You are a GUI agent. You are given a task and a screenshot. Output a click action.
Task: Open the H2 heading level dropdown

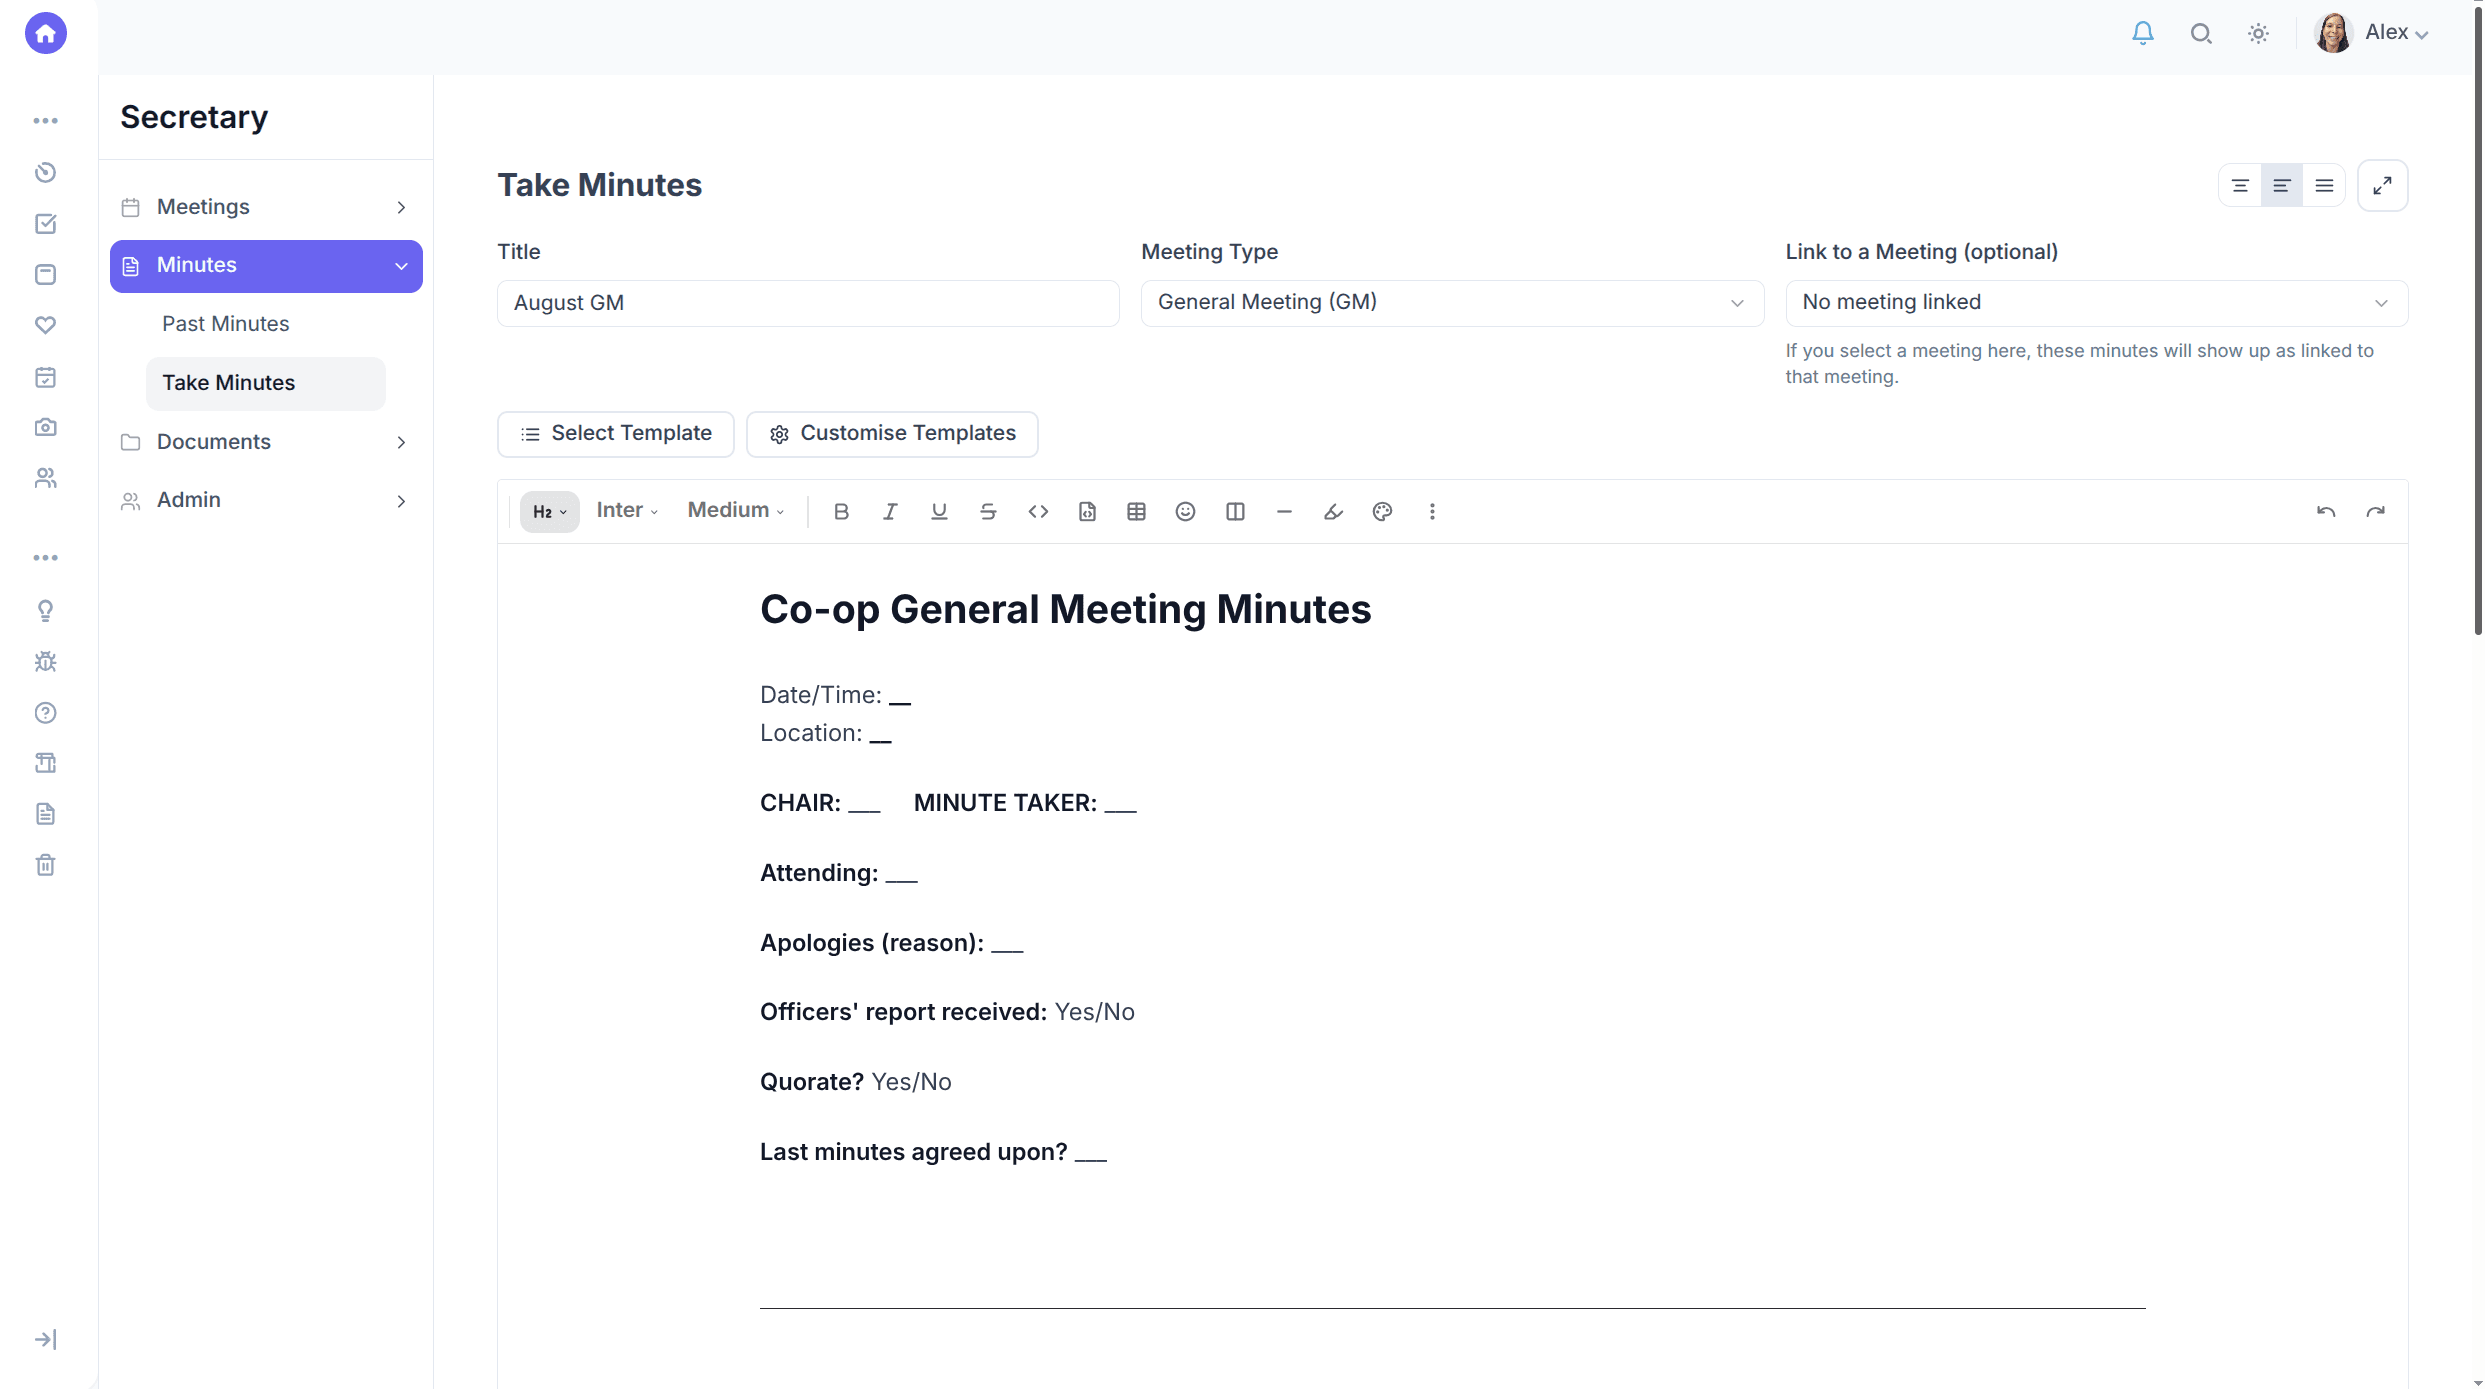[x=549, y=511]
